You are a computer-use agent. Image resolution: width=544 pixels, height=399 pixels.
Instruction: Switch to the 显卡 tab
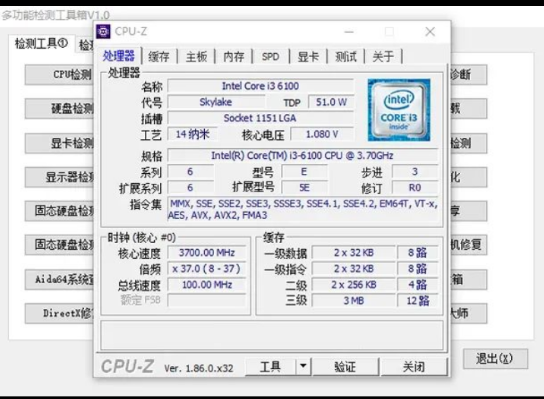coord(308,56)
